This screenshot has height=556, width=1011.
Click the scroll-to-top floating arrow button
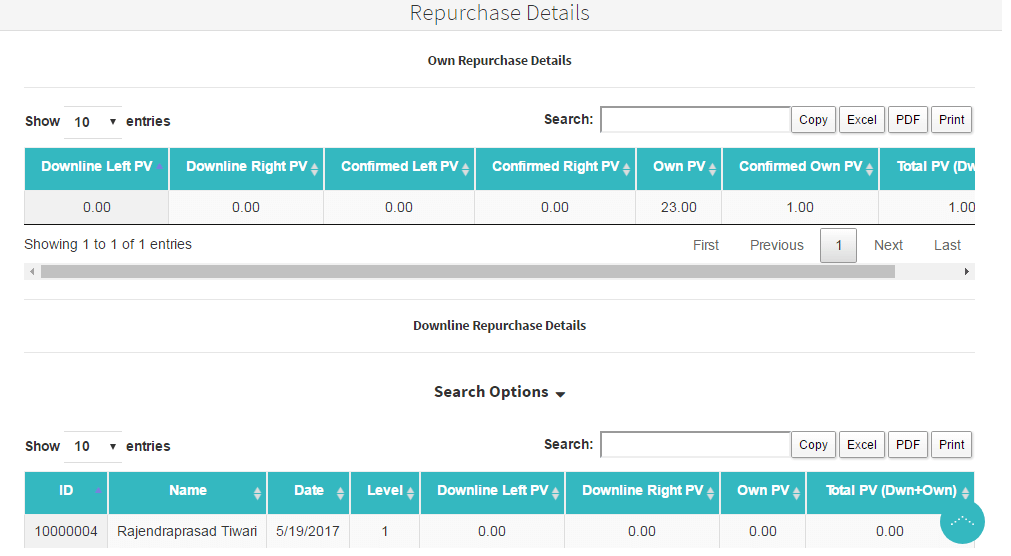962,521
